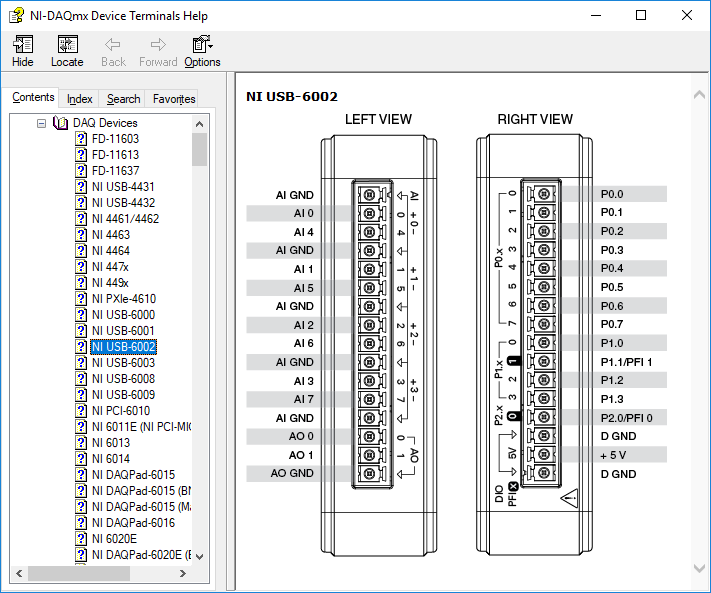Open the NI 4463 topic
Screen dimensions: 711x593
tap(111, 235)
